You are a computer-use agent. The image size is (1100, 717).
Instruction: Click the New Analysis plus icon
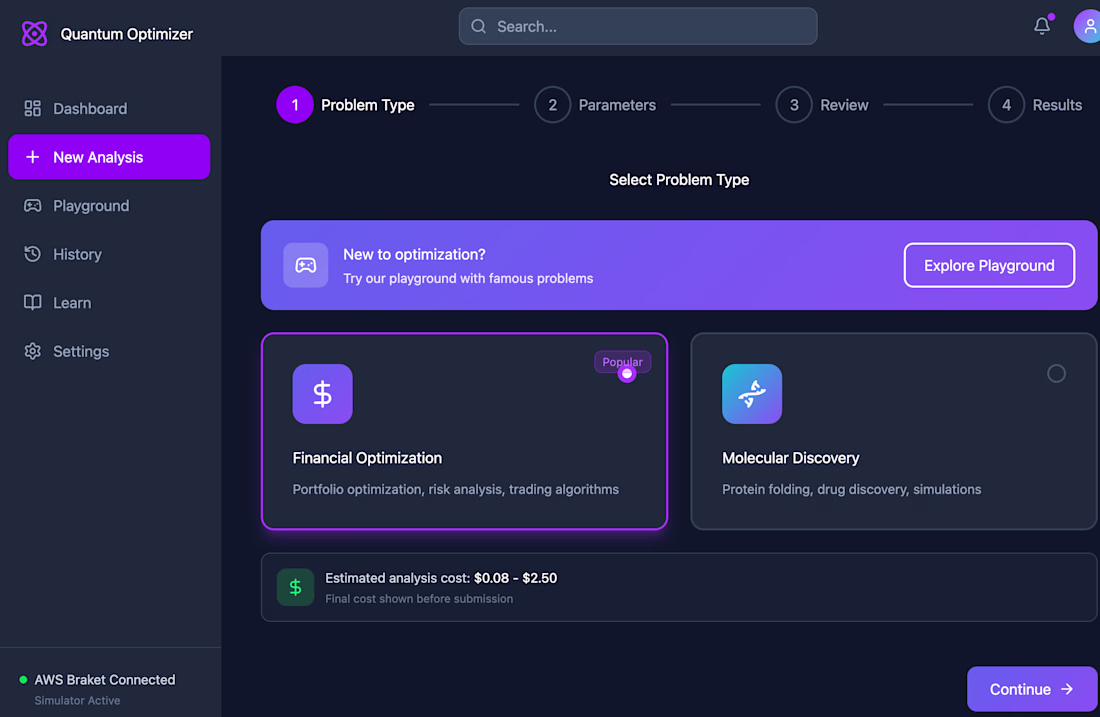[32, 157]
